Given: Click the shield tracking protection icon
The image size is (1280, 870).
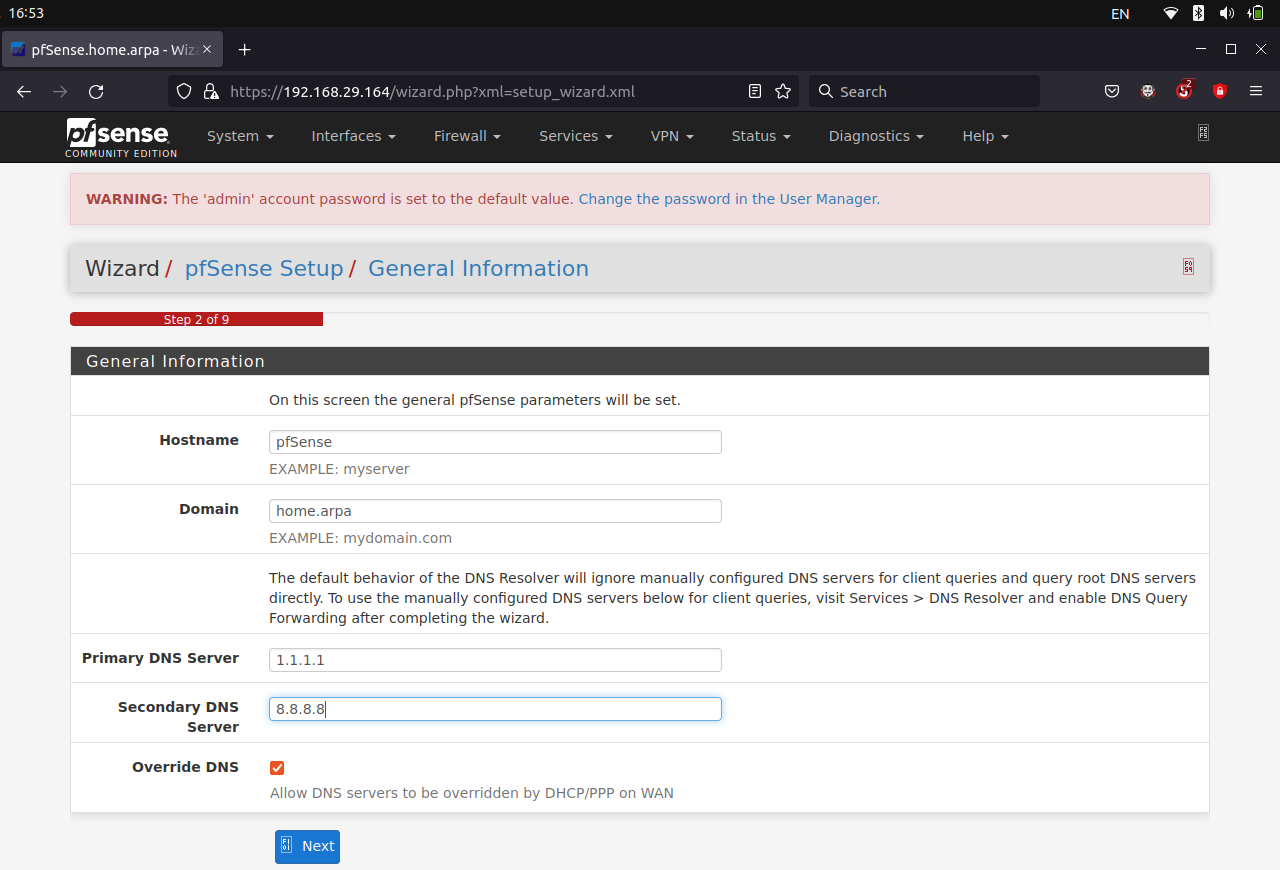Looking at the screenshot, I should pyautogui.click(x=184, y=91).
